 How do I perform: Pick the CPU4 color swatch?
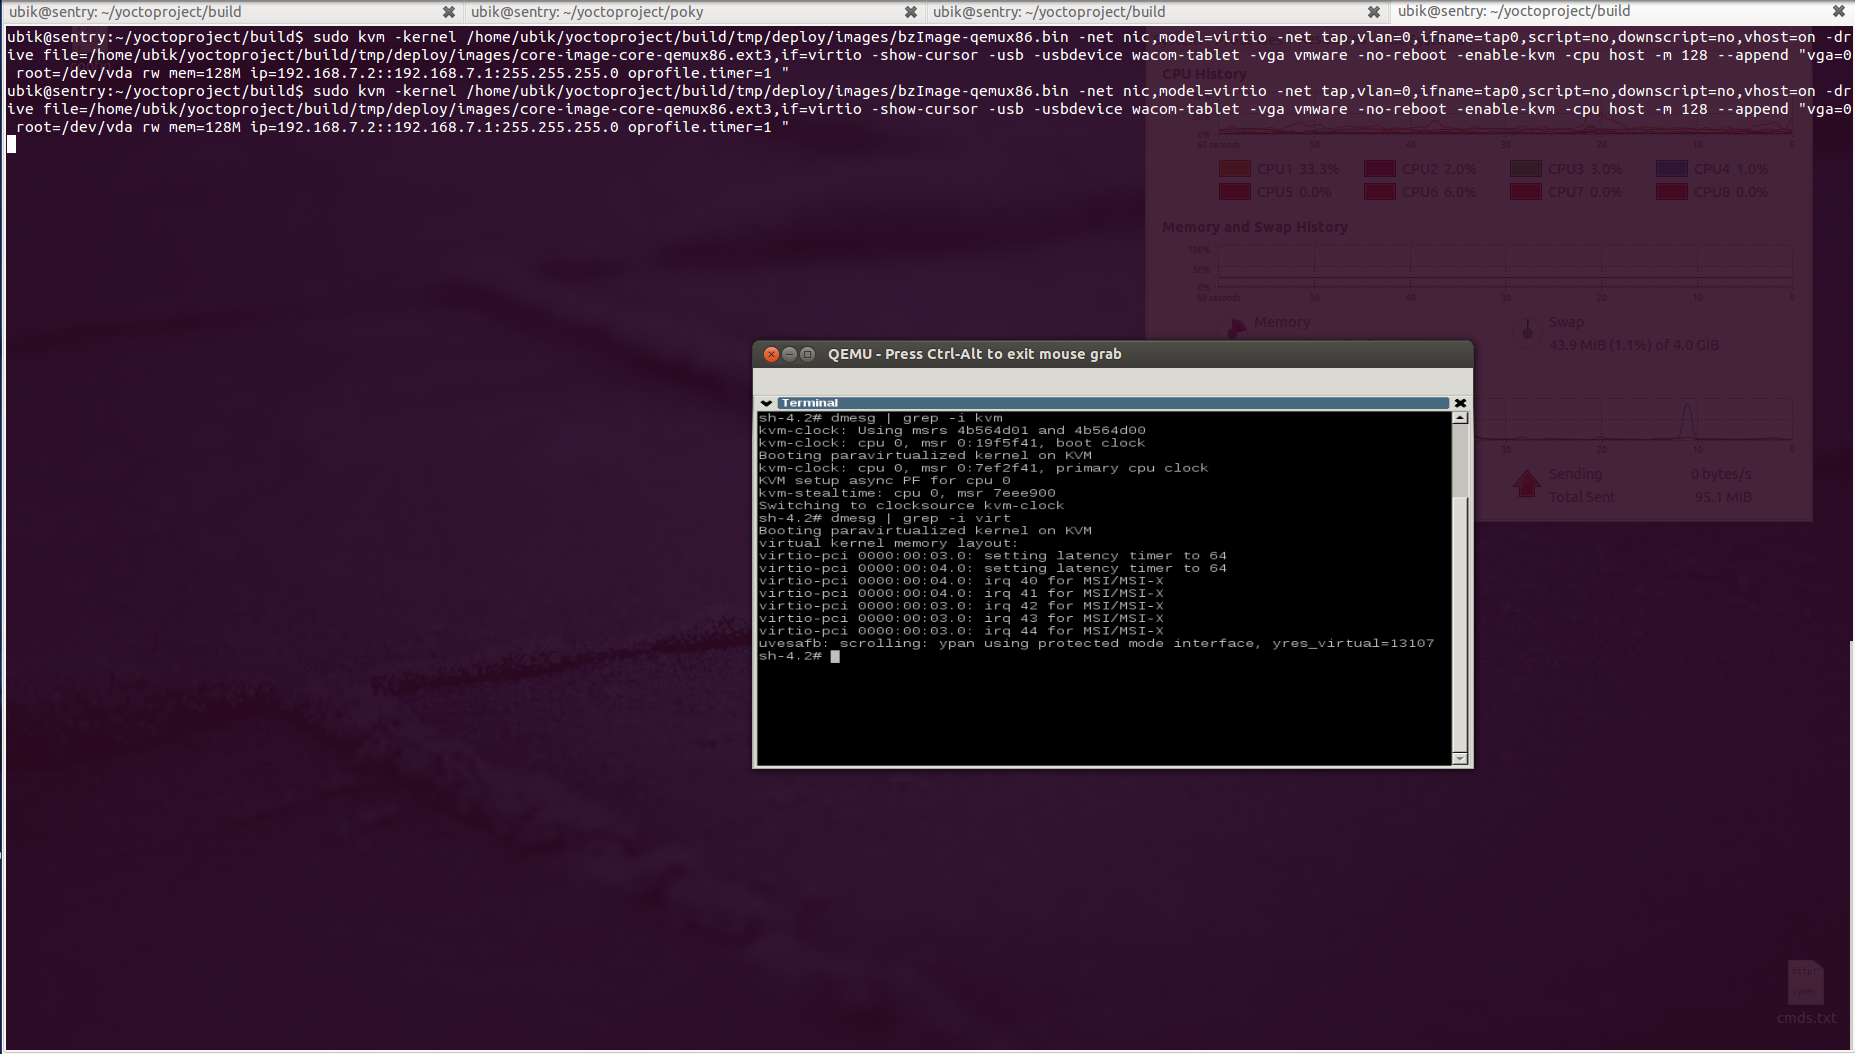(x=1671, y=169)
